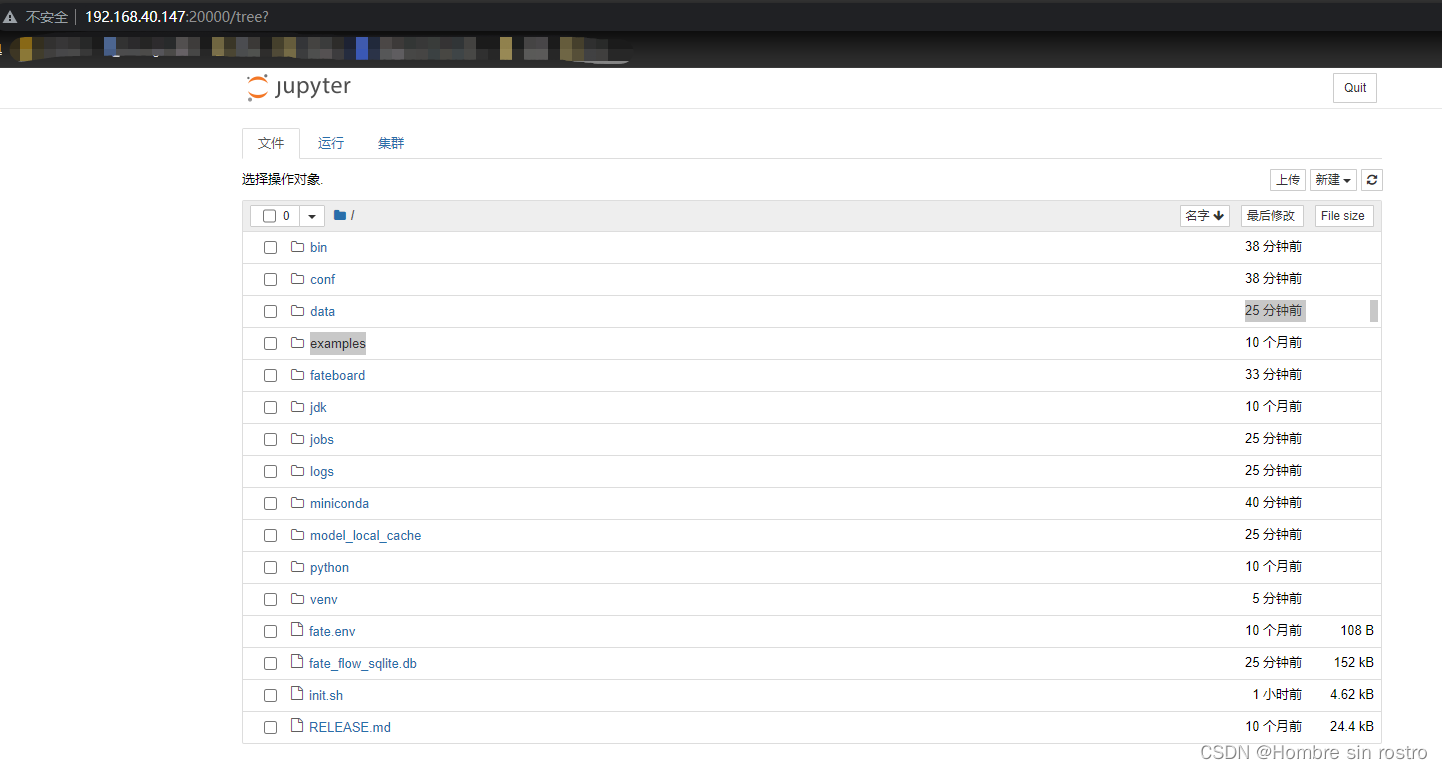This screenshot has width=1442, height=769.
Task: Select the RELEASE.md file checkbox
Action: click(270, 728)
